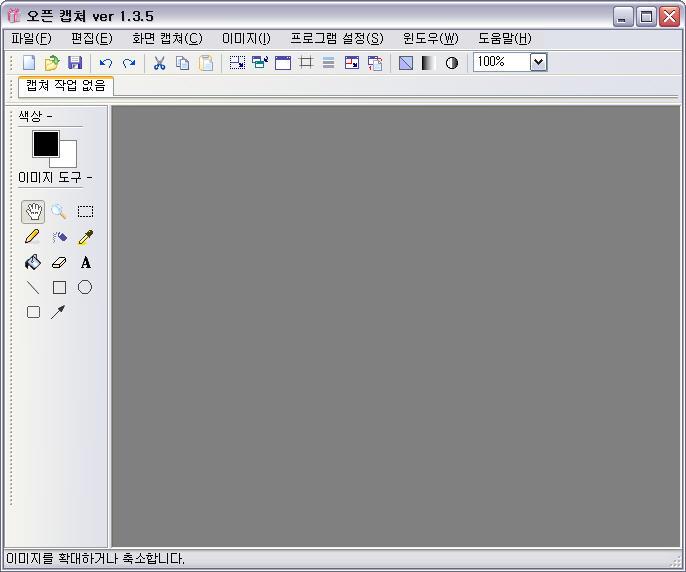Click the Save floppy disk icon

tap(75, 63)
